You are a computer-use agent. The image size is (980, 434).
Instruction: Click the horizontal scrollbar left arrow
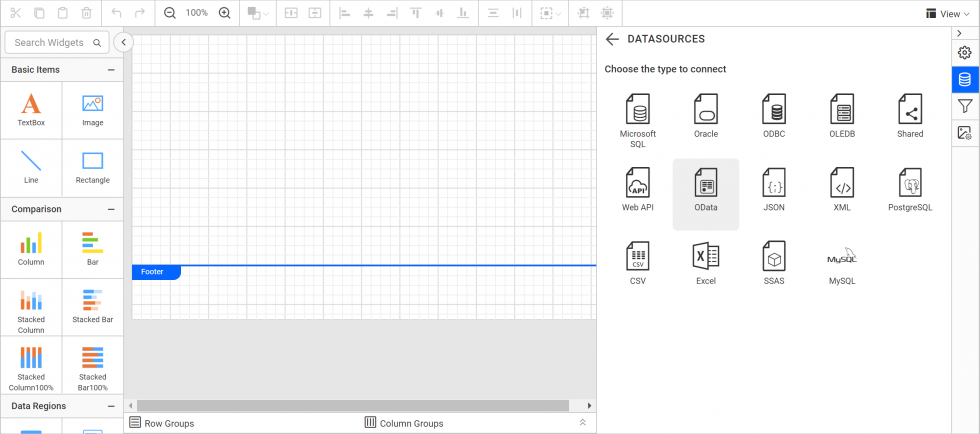(131, 406)
